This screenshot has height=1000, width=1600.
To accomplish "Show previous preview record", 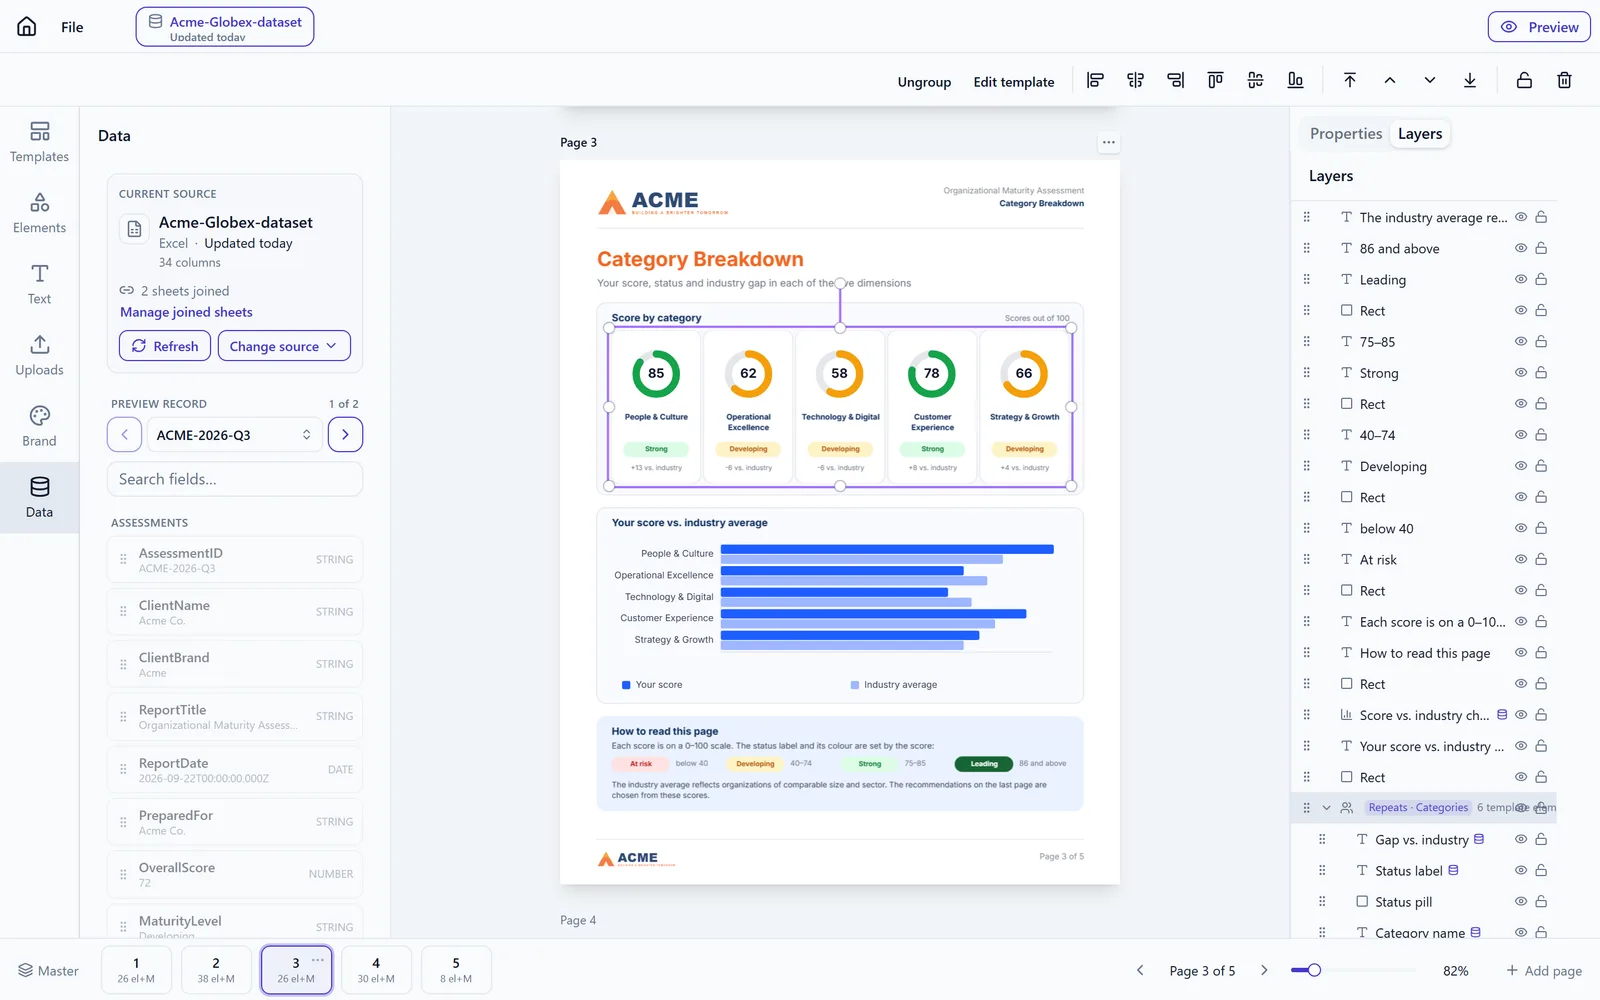I will [x=124, y=435].
